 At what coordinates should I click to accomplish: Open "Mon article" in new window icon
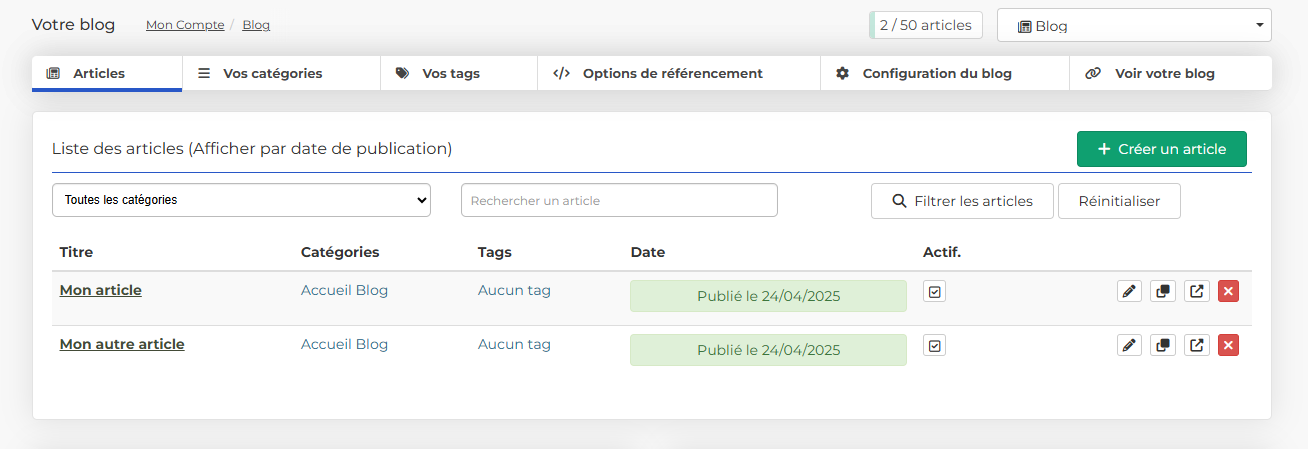[x=1196, y=291]
